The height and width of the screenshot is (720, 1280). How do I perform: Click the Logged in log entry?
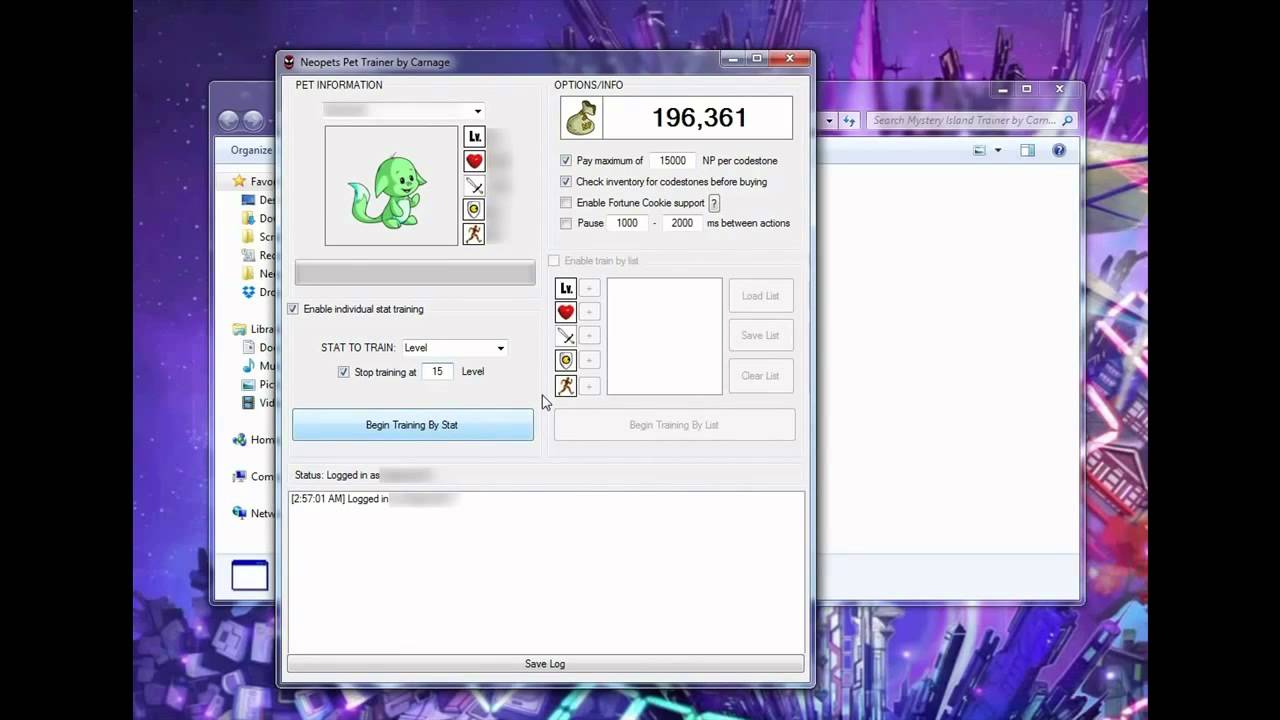click(373, 499)
